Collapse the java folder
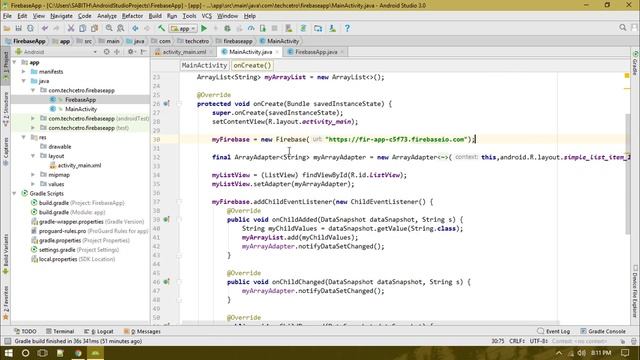Screen dimensions: 640x360 click(x=24, y=81)
